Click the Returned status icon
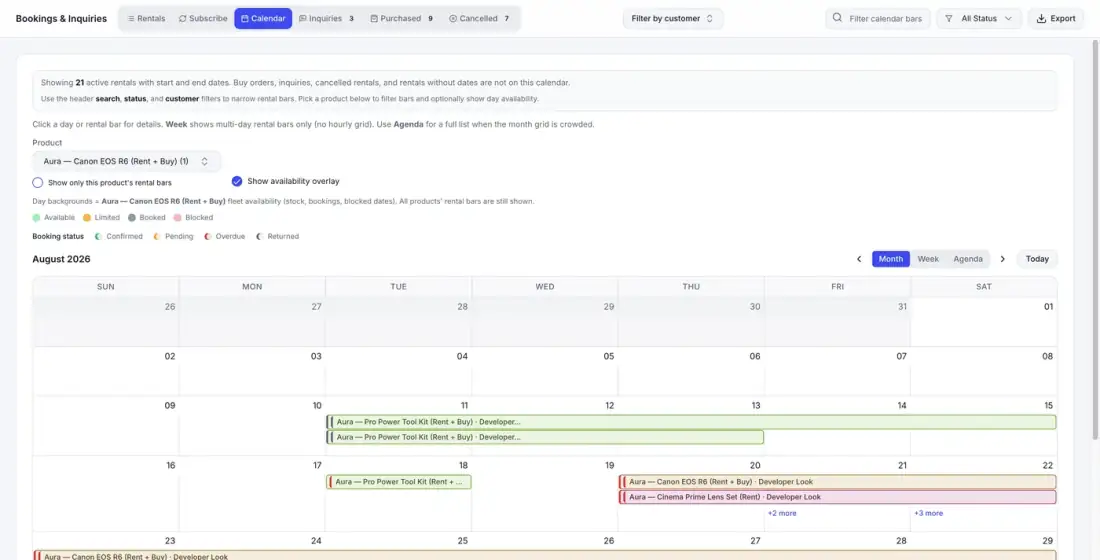Viewport: 1100px width, 560px height. click(260, 236)
